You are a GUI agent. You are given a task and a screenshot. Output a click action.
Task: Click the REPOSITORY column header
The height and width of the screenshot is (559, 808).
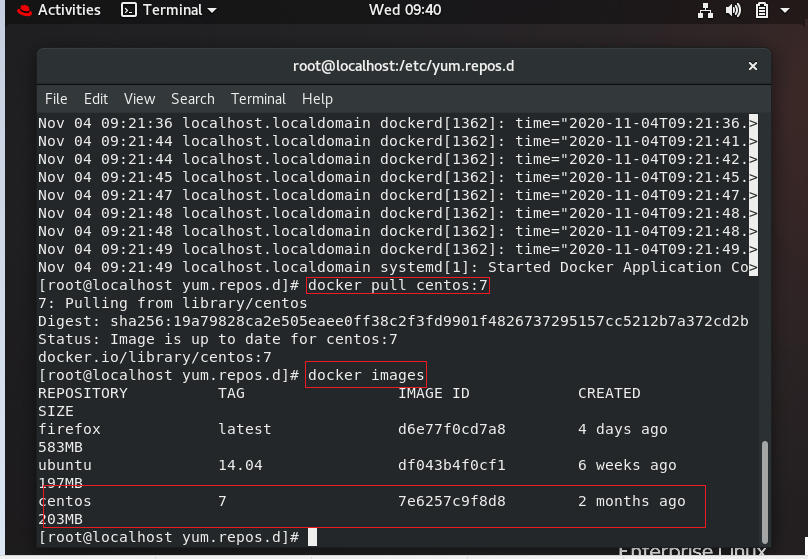(x=82, y=393)
